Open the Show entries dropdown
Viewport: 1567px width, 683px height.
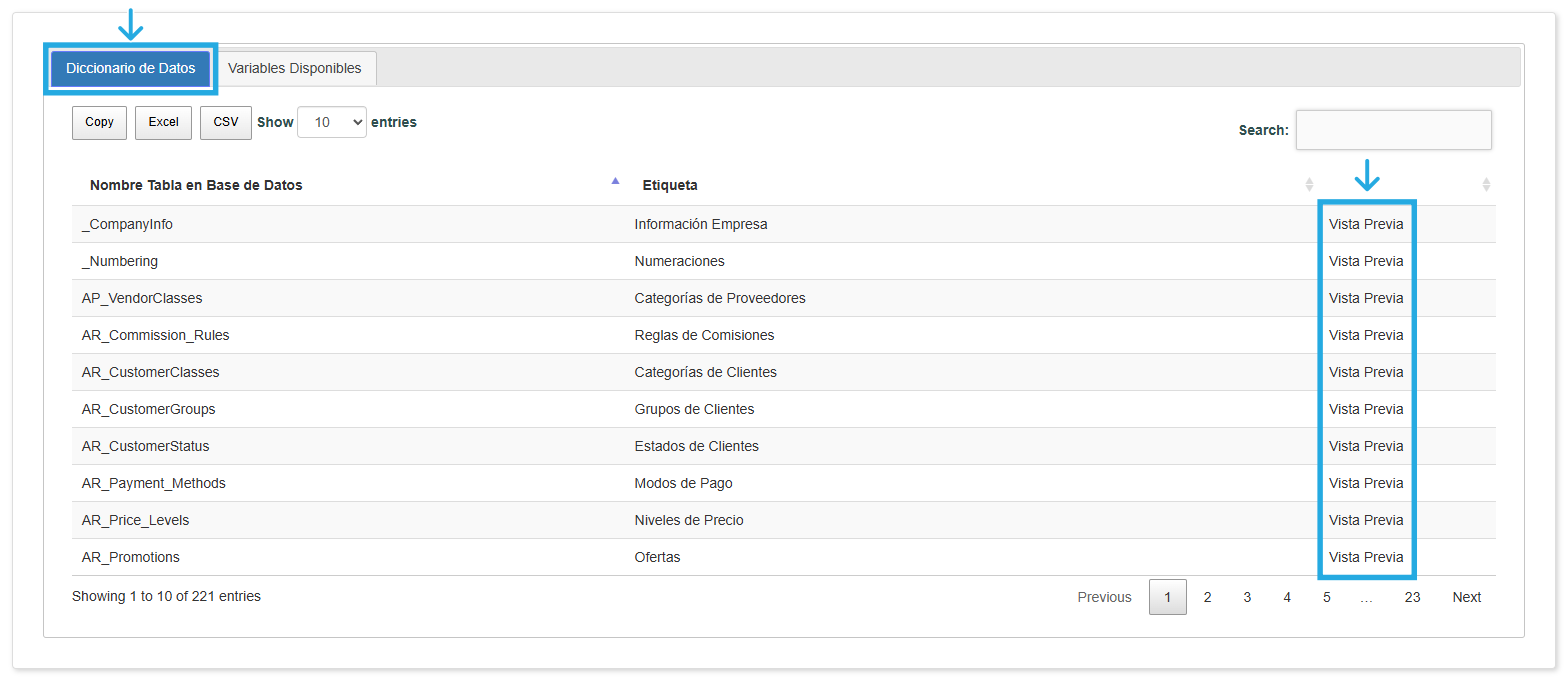click(x=332, y=122)
